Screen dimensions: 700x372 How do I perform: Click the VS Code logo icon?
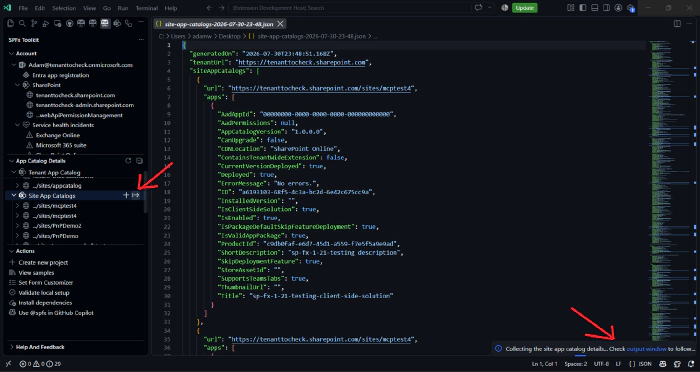coord(8,8)
